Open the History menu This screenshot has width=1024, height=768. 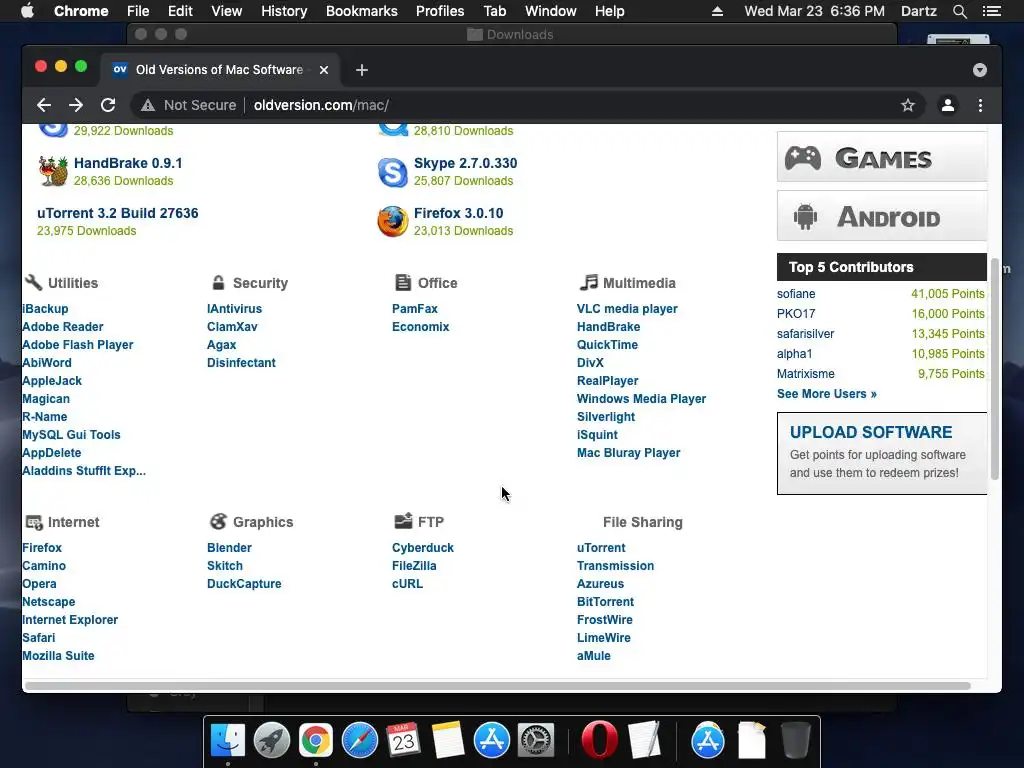click(x=284, y=11)
